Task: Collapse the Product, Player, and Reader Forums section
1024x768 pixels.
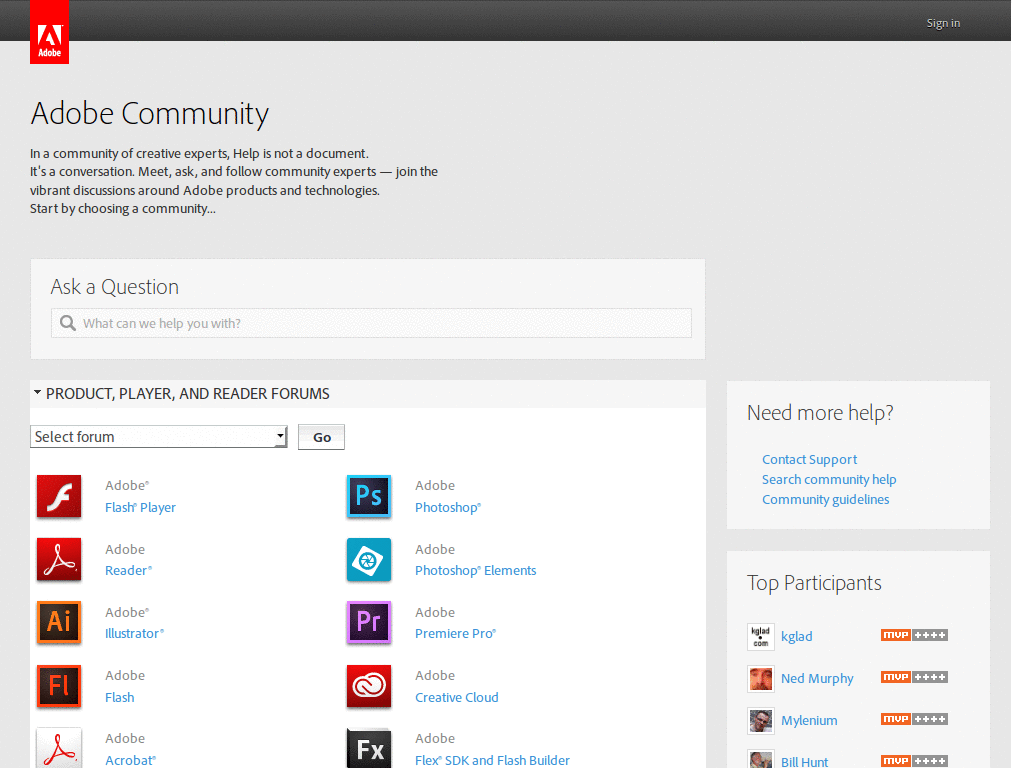Action: [x=38, y=393]
